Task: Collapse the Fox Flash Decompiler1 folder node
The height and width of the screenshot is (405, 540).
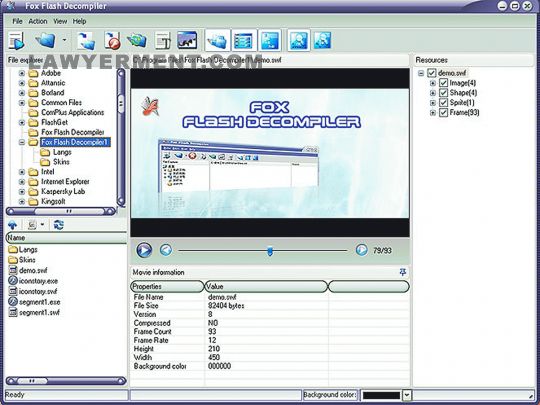Action: [x=22, y=142]
